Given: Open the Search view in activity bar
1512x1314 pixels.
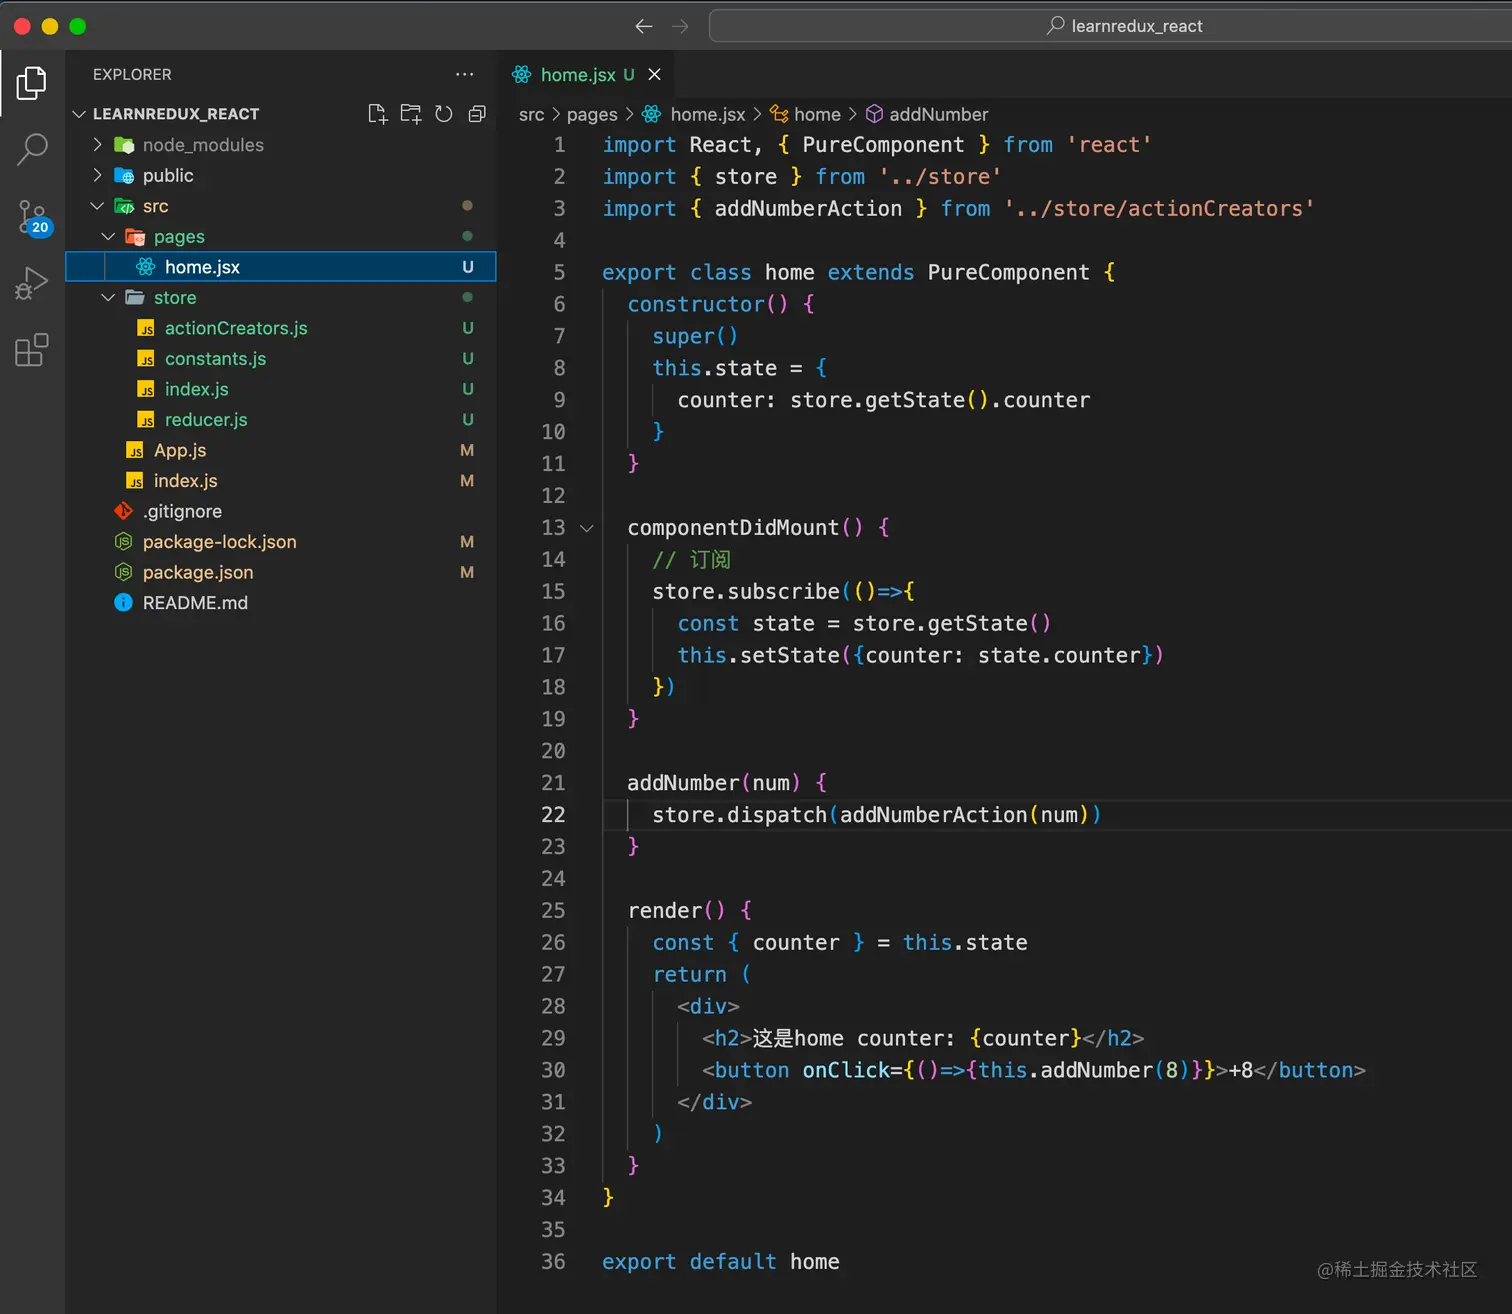Looking at the screenshot, I should 32,149.
